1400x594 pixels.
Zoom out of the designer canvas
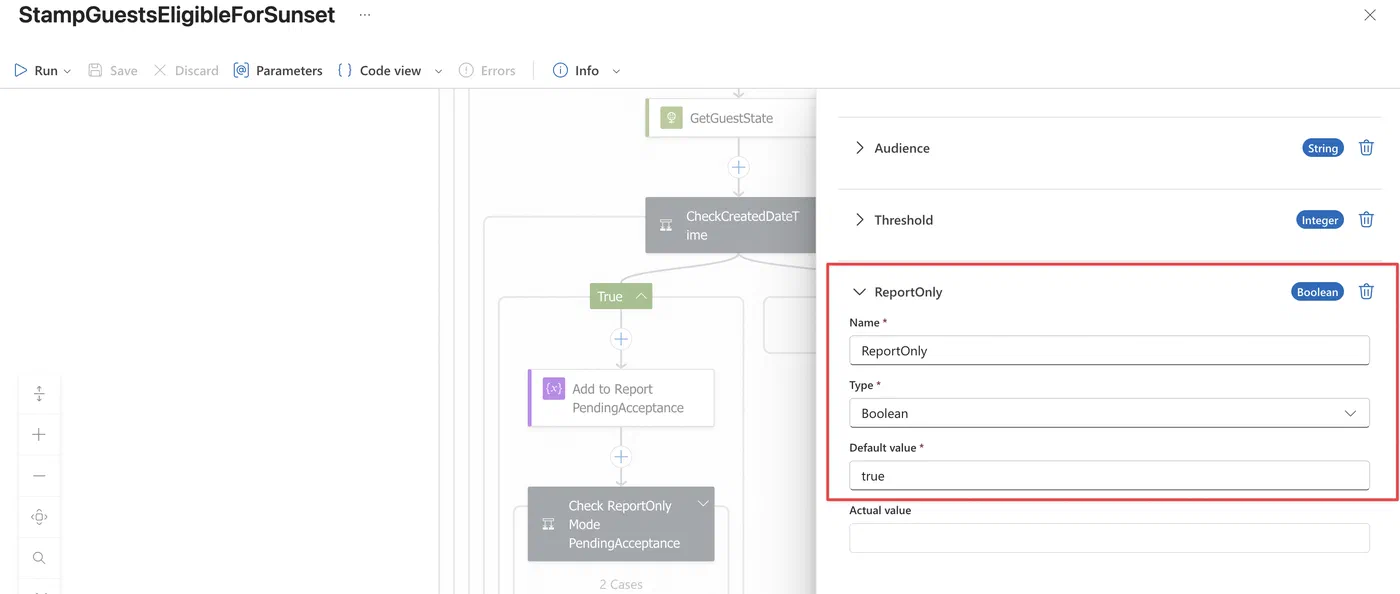(x=39, y=476)
